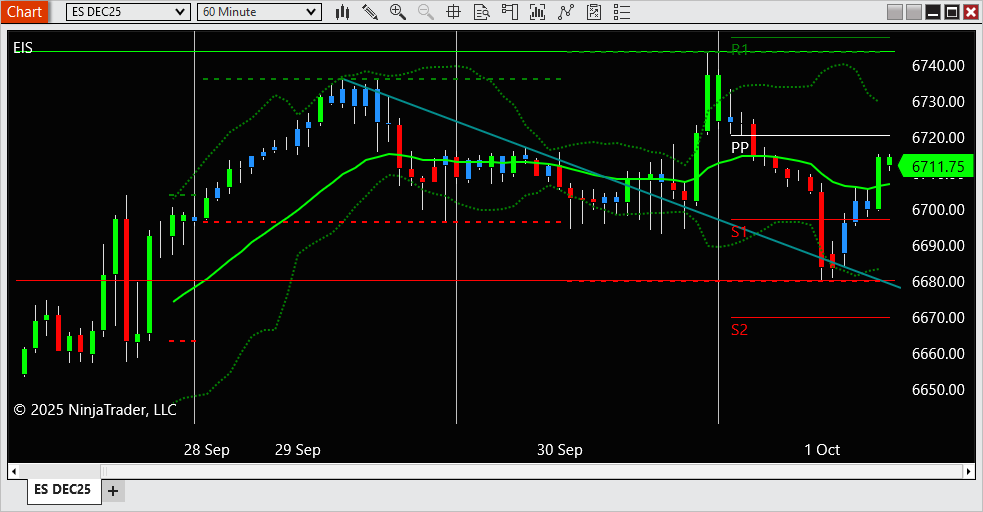Activate the Zoom In magnifier
The width and height of the screenshot is (983, 512).
tap(397, 12)
